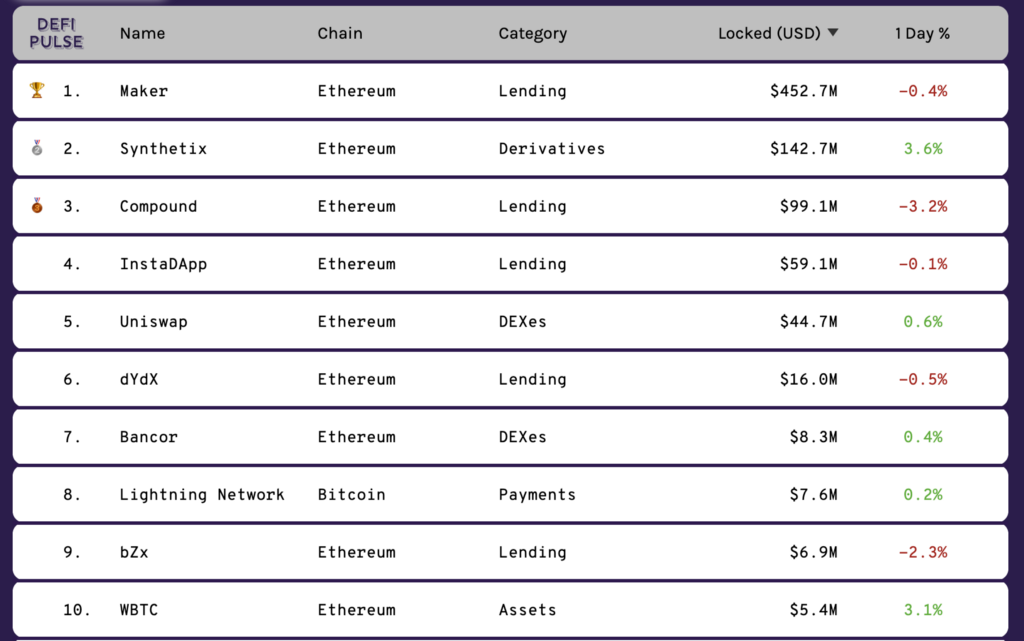Open the Lightning Network listing
The image size is (1024, 641).
202,495
